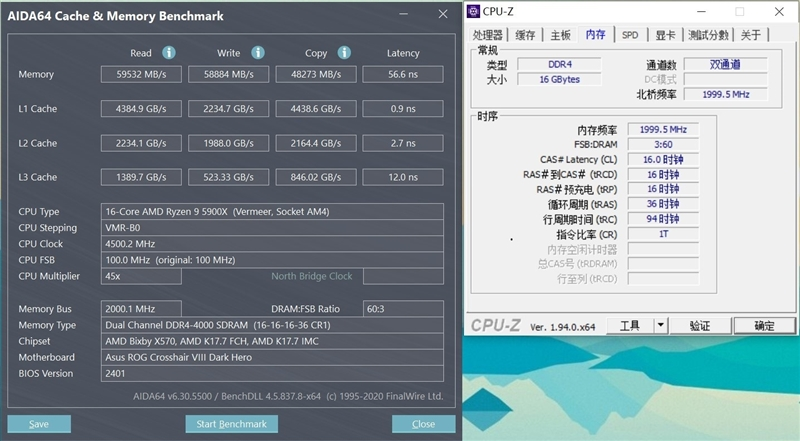Click tRC value 94 时钟

663,219
